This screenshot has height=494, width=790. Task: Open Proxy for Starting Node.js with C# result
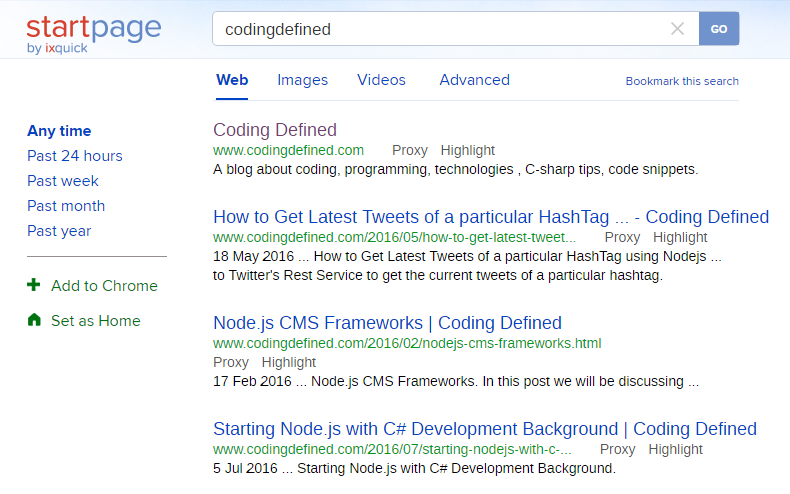click(618, 449)
